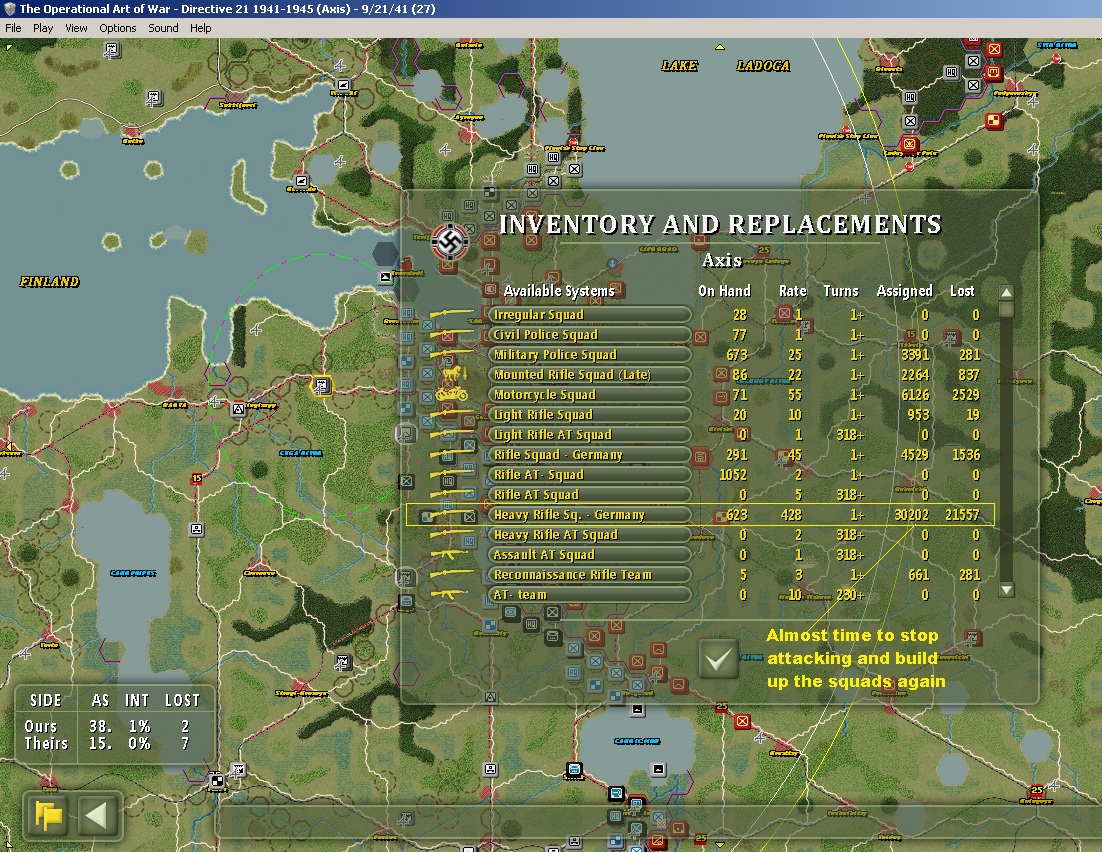This screenshot has width=1102, height=852.
Task: Select yellow-highlighted unit in green circle
Action: click(321, 385)
